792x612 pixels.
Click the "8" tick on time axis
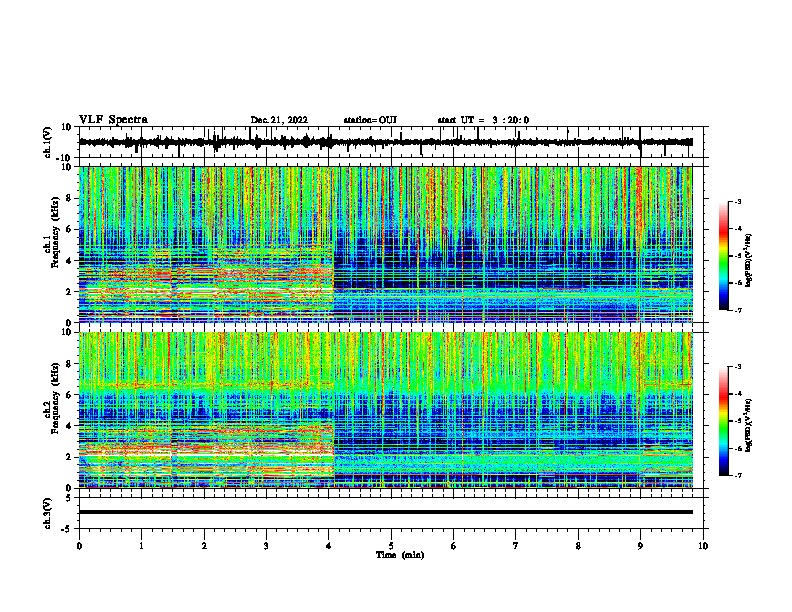pyautogui.click(x=578, y=546)
